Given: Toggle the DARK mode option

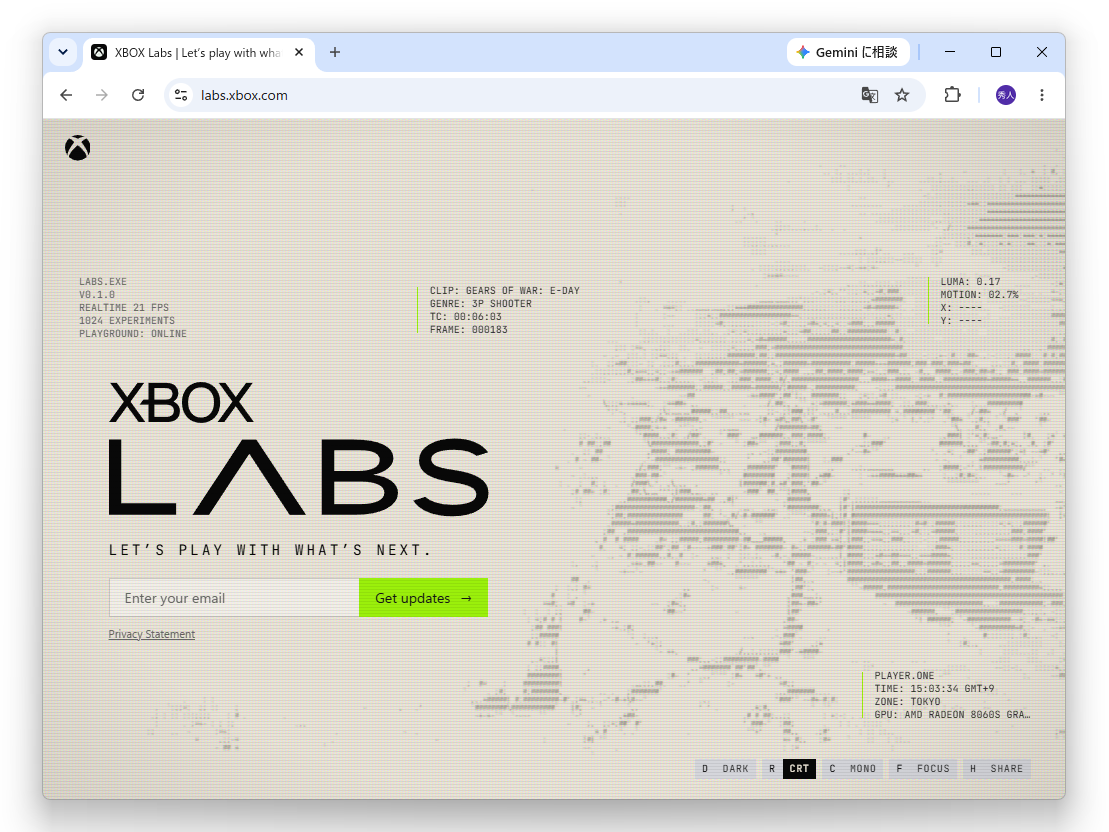Looking at the screenshot, I should point(726,768).
